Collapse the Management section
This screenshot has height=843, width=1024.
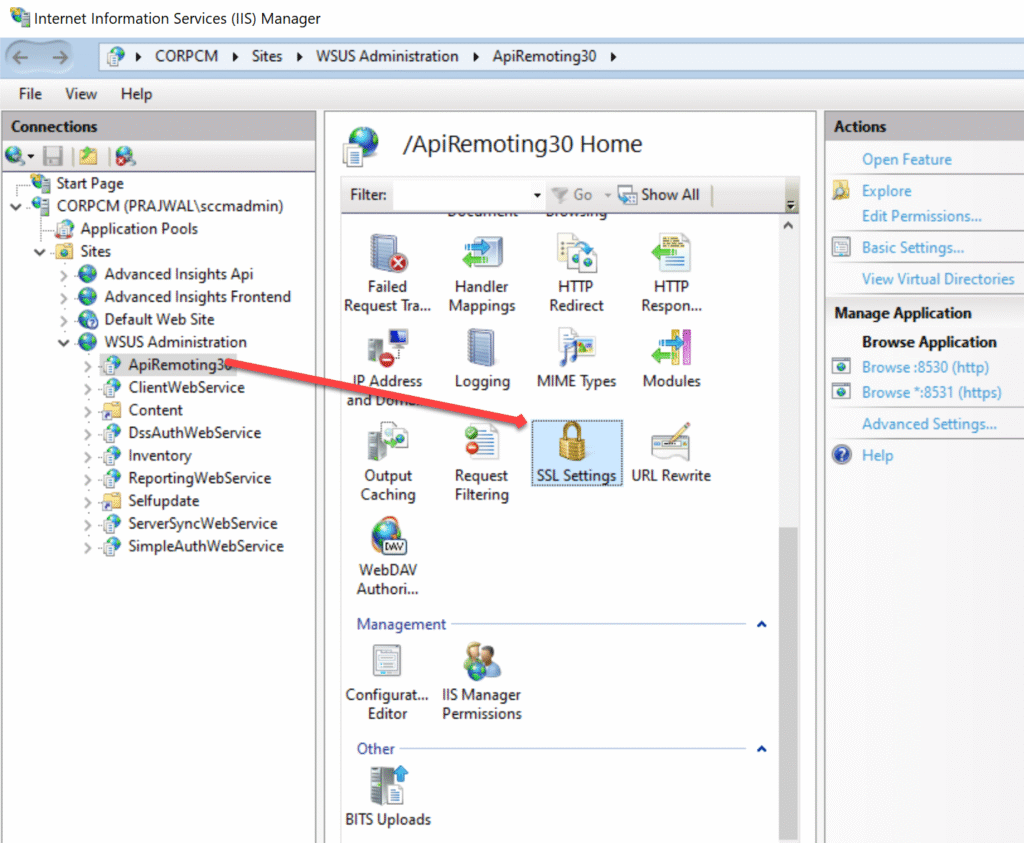761,624
